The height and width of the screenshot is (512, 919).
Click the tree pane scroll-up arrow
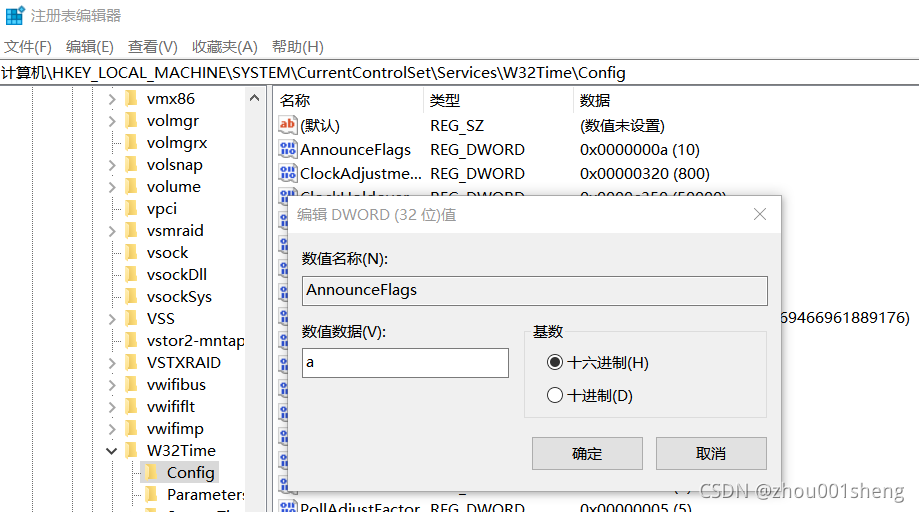click(254, 98)
